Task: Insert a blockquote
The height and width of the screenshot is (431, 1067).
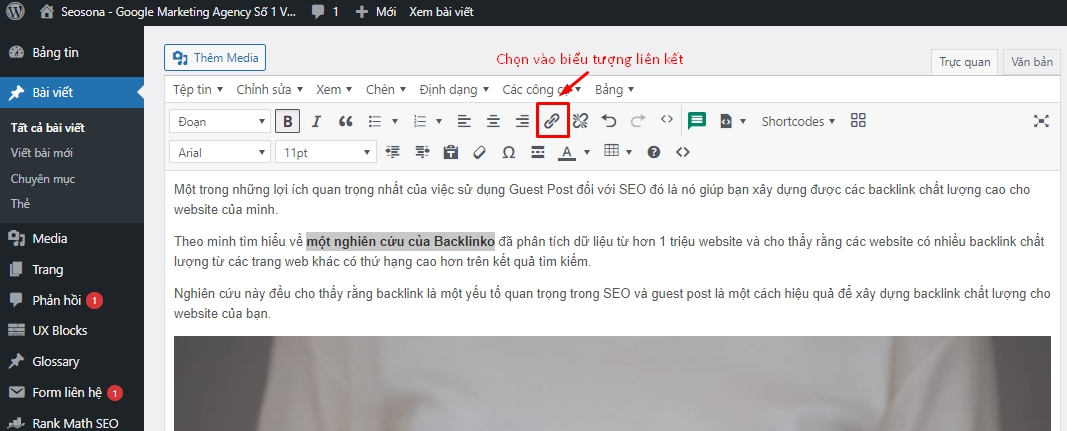Action: pos(346,121)
